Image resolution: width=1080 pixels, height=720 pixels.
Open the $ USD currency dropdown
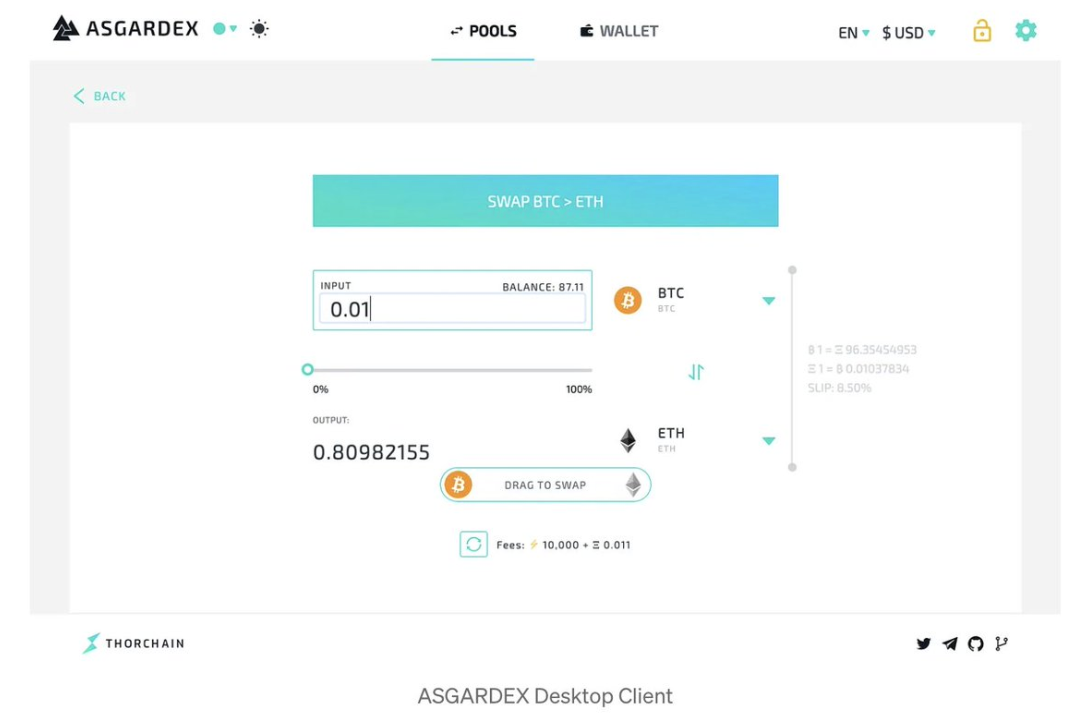pyautogui.click(x=908, y=33)
